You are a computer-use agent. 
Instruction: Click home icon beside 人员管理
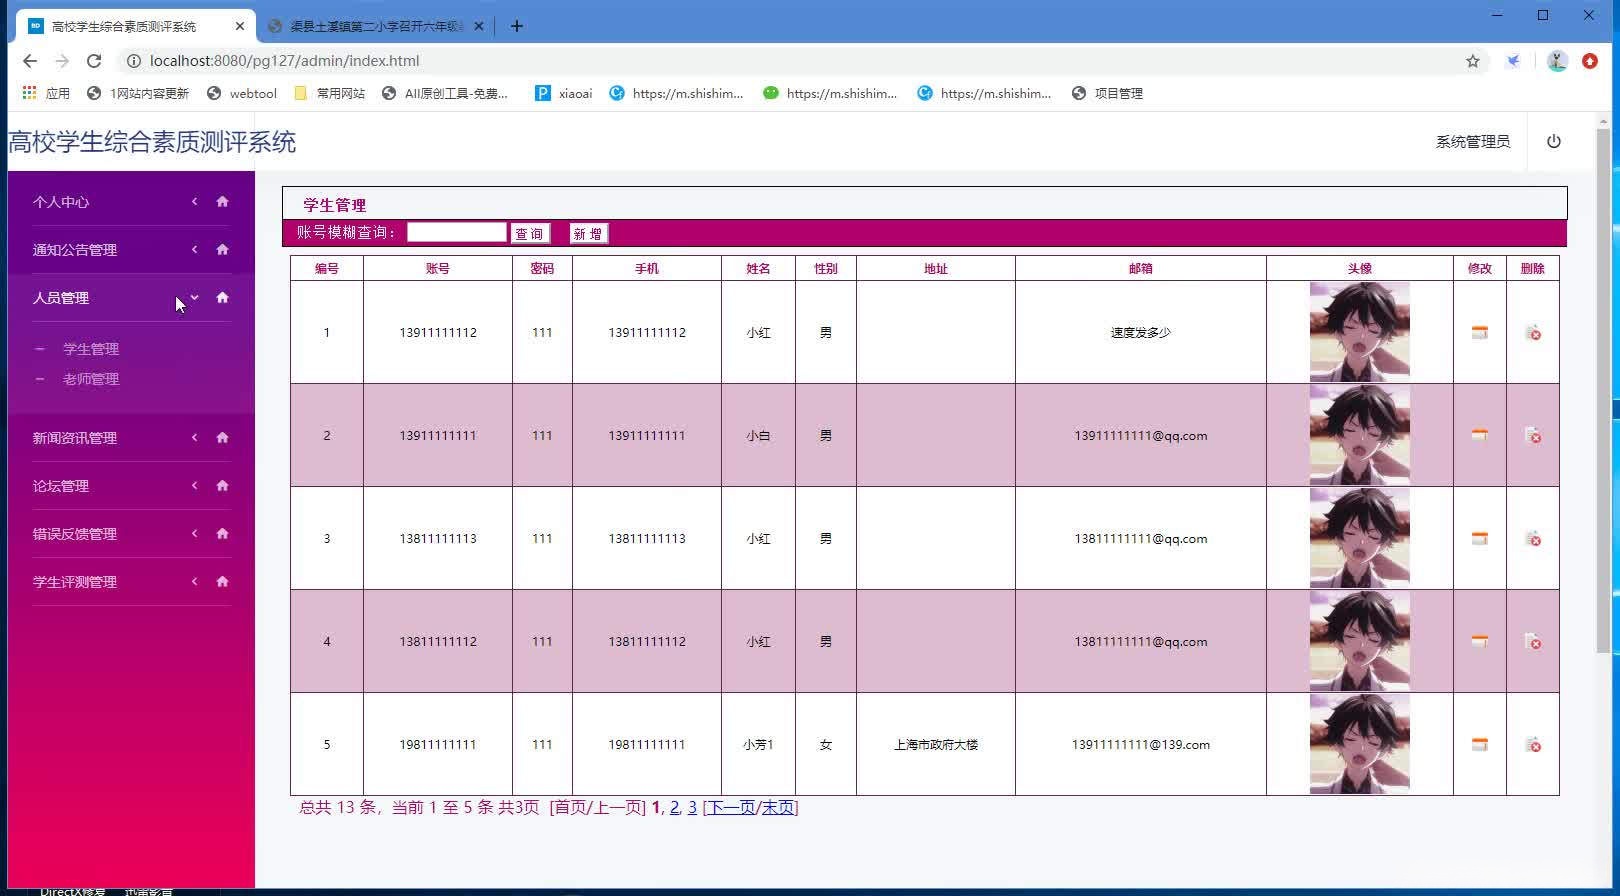tap(222, 298)
